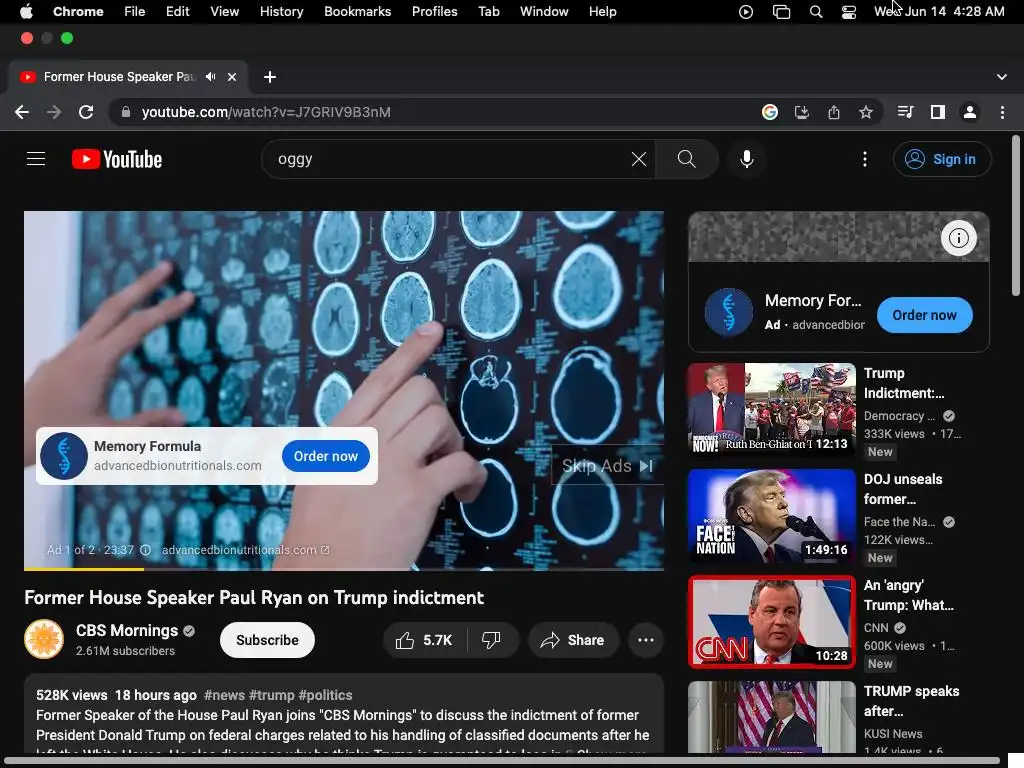This screenshot has width=1024, height=768.
Task: Open Google icon in the address bar
Action: 770,112
